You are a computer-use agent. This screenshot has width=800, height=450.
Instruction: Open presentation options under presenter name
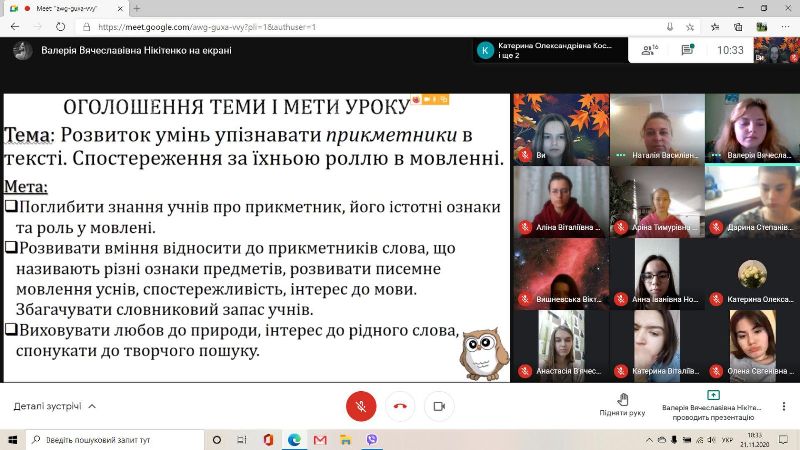pyautogui.click(x=712, y=405)
